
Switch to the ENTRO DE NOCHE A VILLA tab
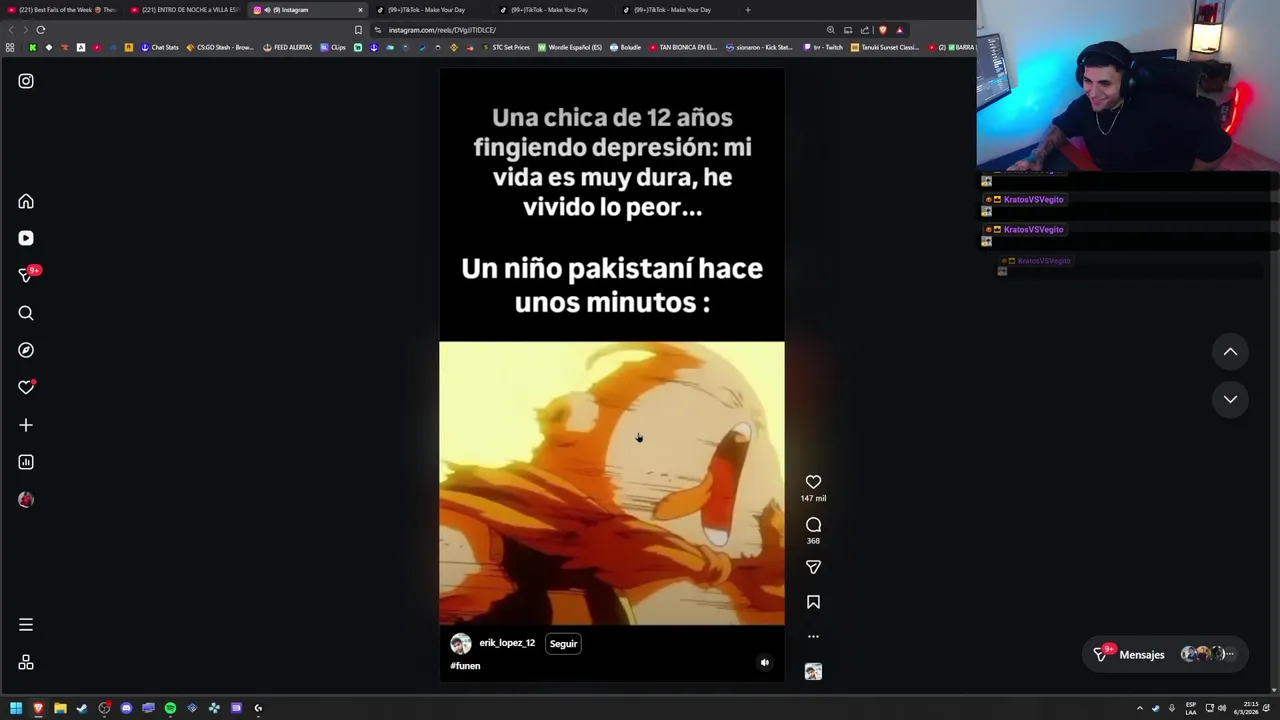(185, 10)
